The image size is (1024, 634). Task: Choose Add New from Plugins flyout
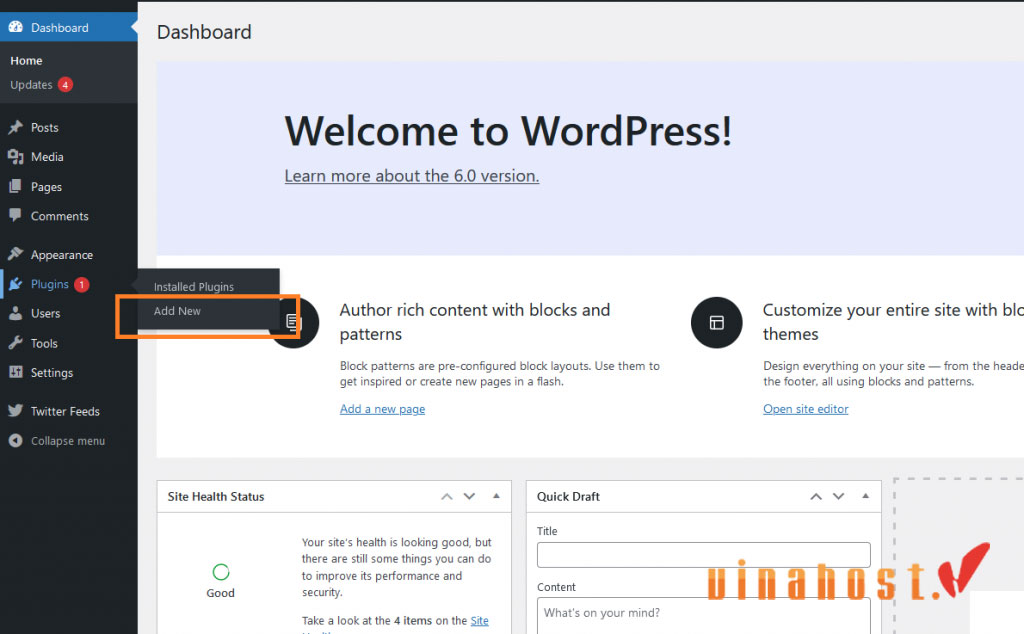click(x=177, y=311)
